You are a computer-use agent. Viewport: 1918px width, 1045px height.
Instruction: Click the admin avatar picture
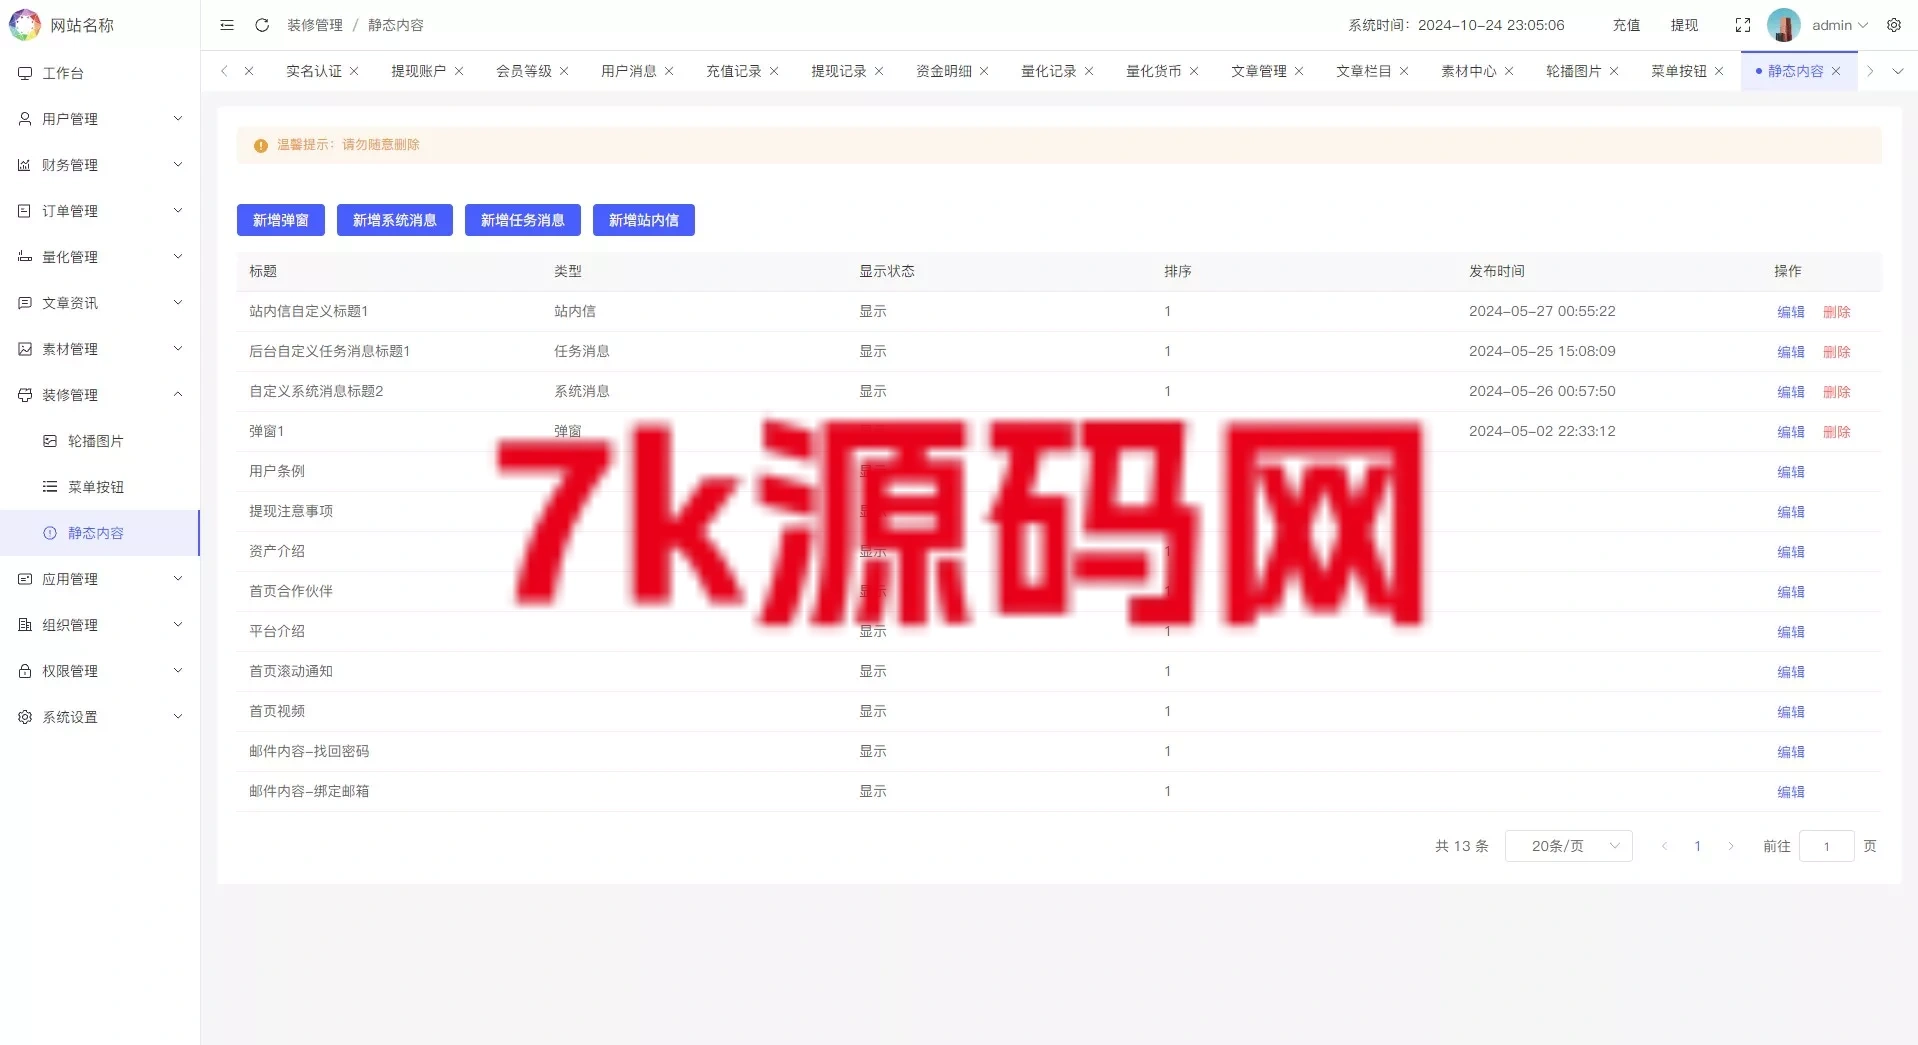click(1783, 25)
